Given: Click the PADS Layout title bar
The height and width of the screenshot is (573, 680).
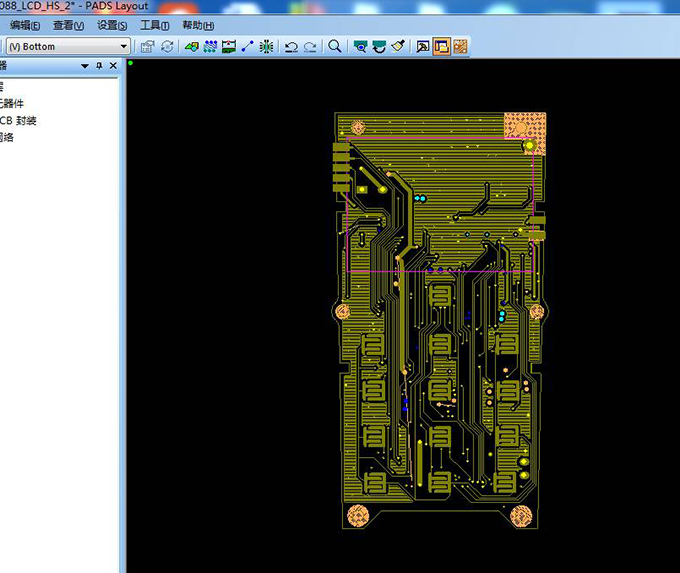Looking at the screenshot, I should (340, 7).
